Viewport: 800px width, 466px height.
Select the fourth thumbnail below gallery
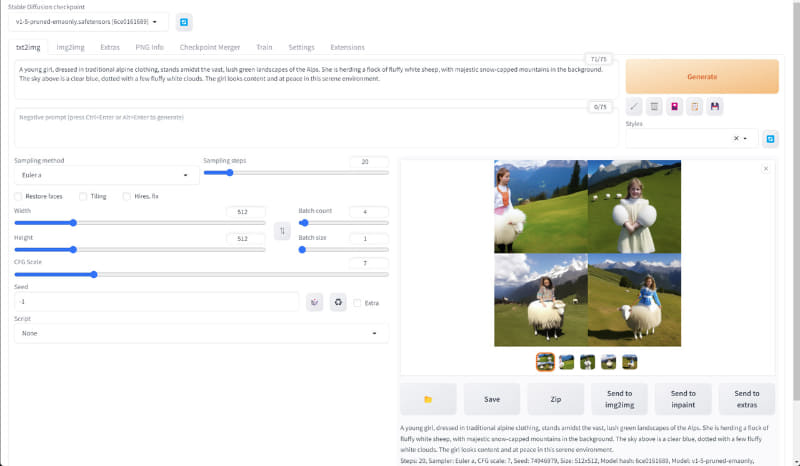pyautogui.click(x=608, y=362)
